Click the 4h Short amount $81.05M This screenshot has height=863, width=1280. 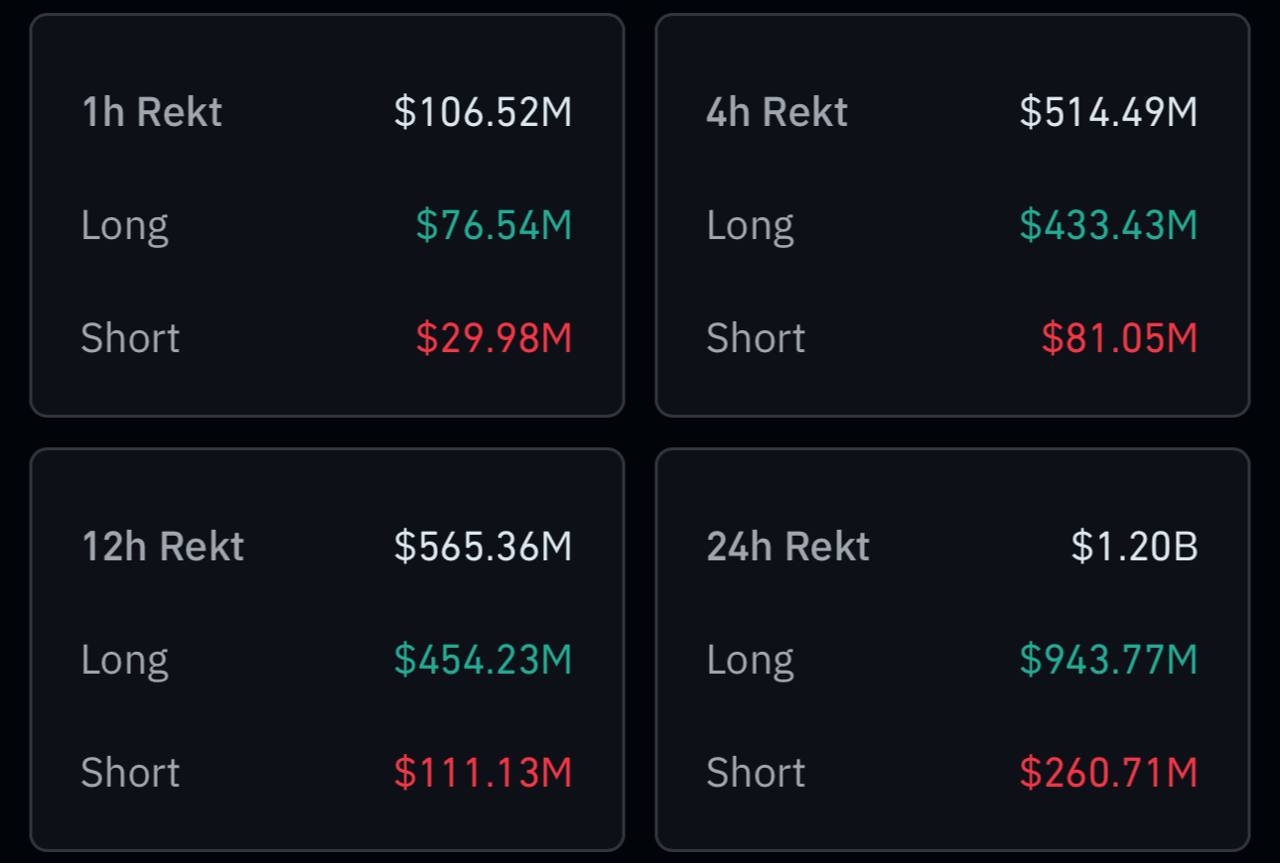click(1119, 338)
